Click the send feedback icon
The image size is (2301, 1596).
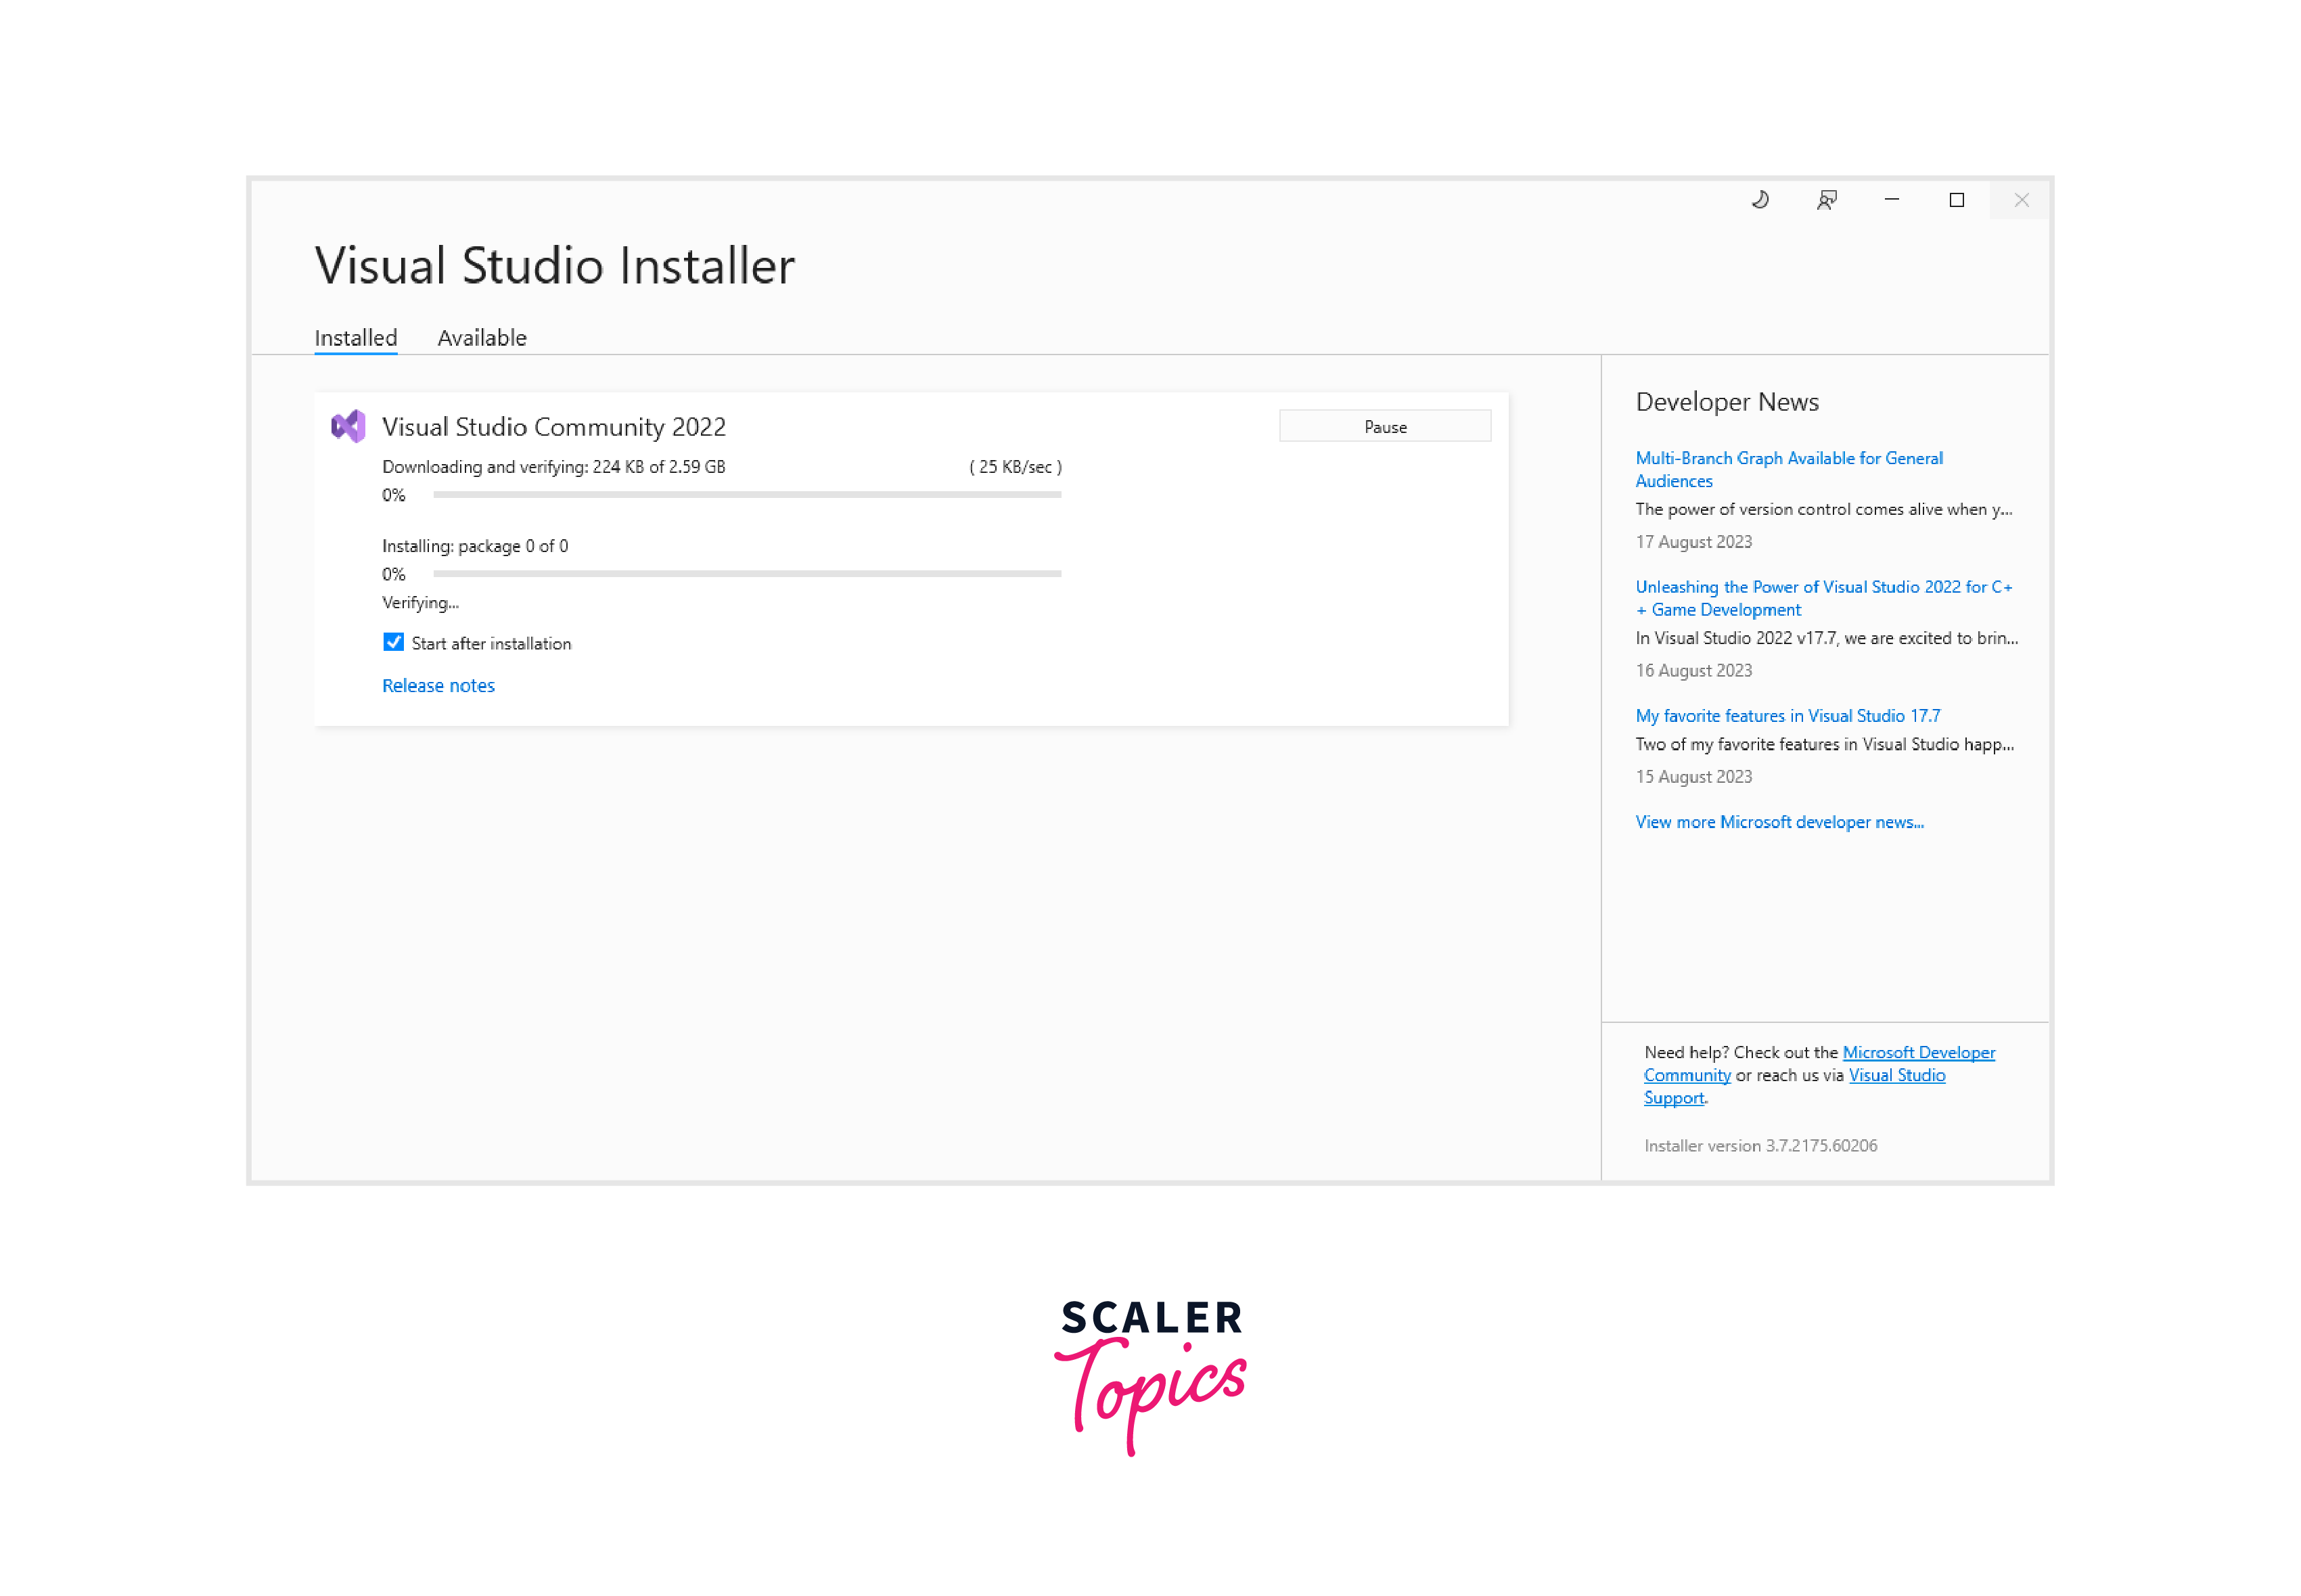tap(1826, 200)
